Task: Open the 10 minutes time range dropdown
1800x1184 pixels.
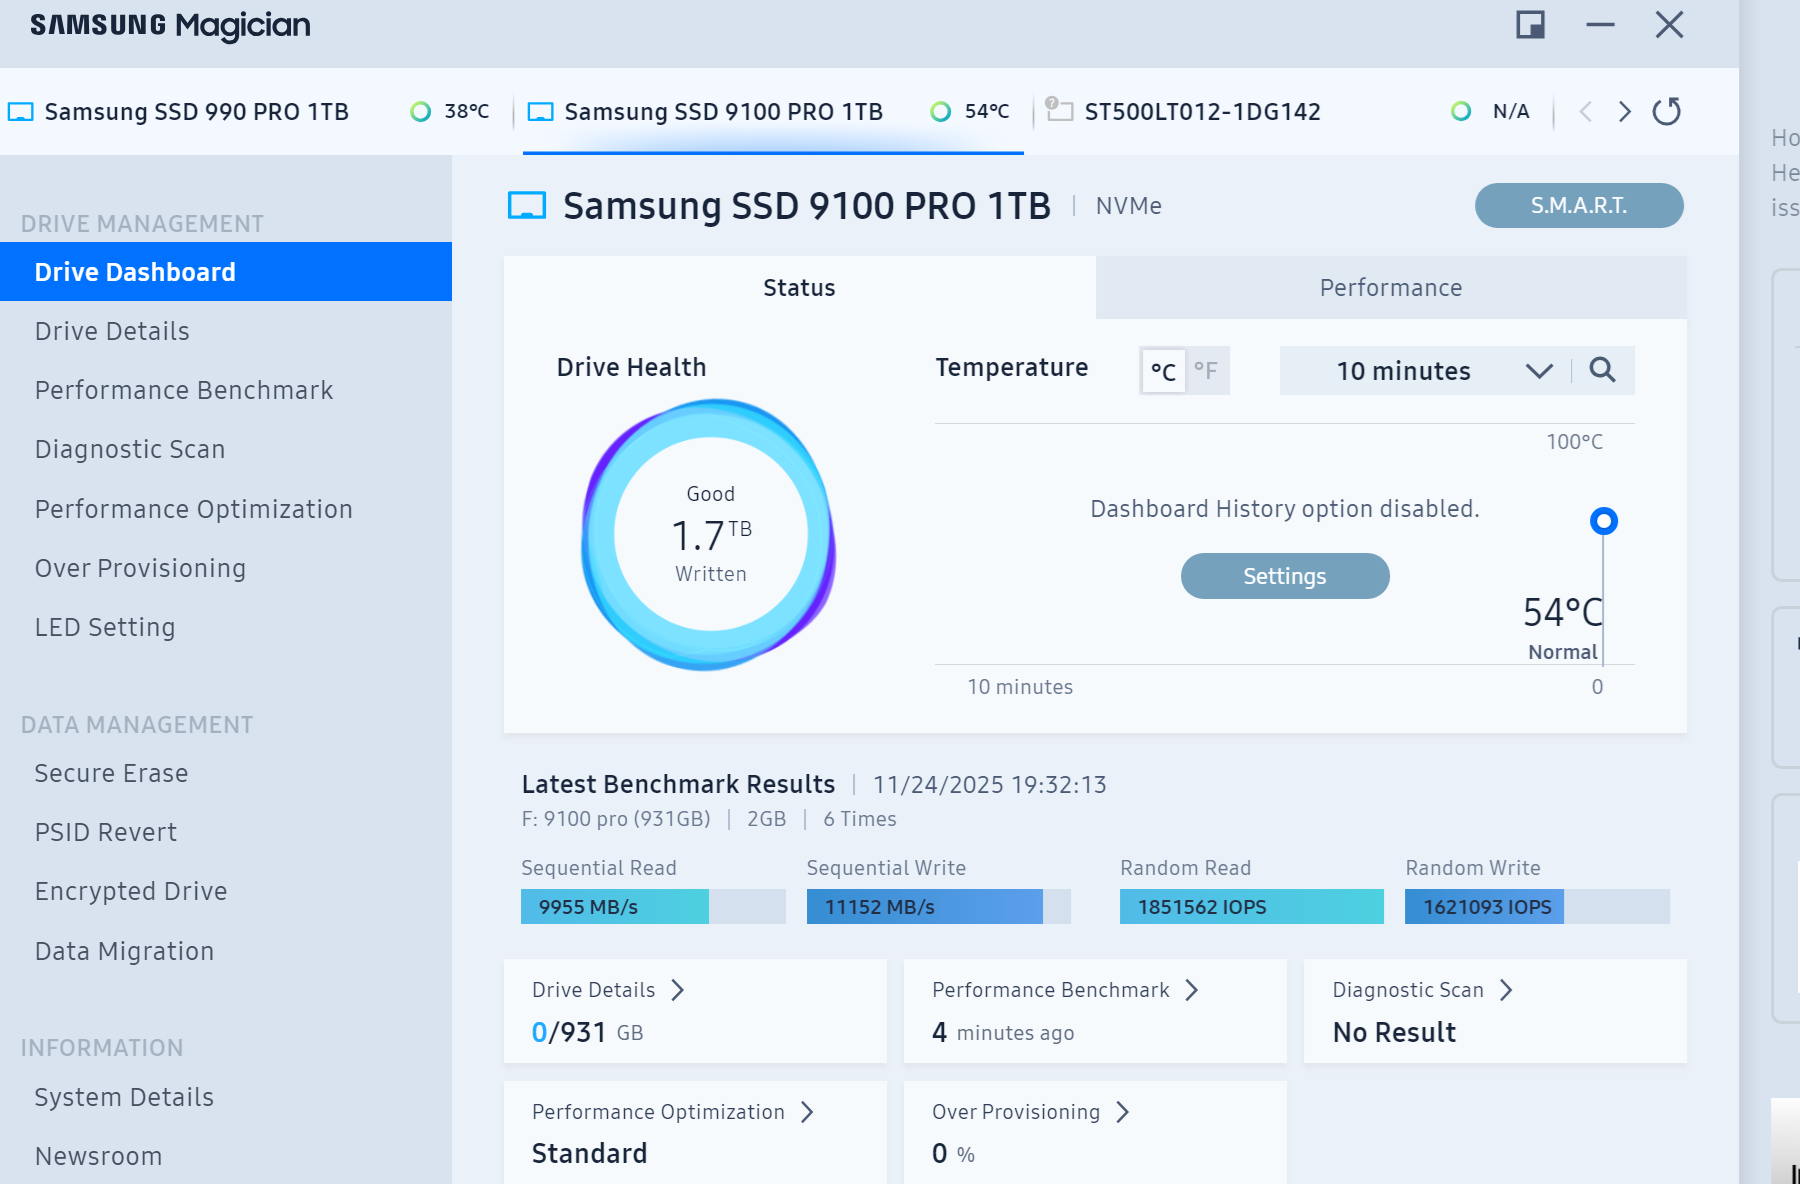Action: 1425,371
